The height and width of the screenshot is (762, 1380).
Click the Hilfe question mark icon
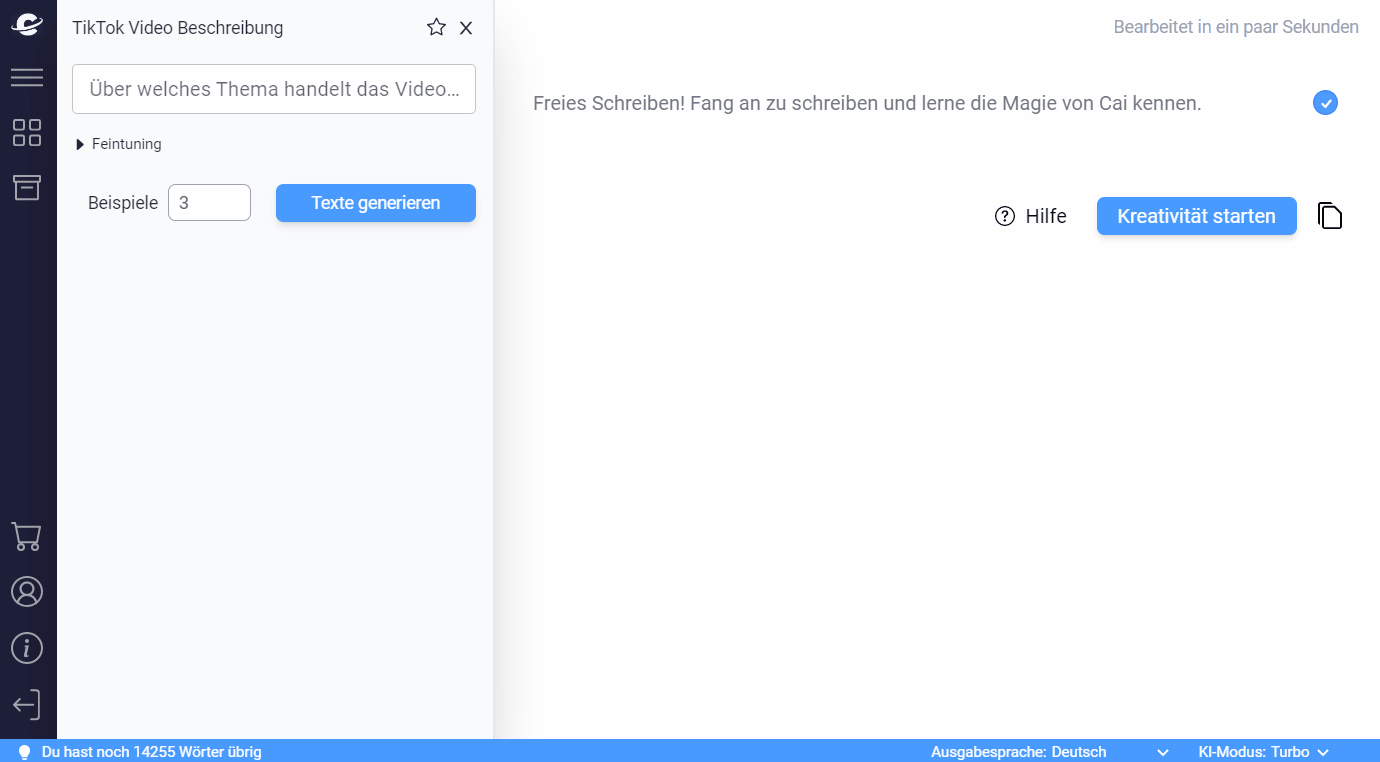tap(1005, 216)
